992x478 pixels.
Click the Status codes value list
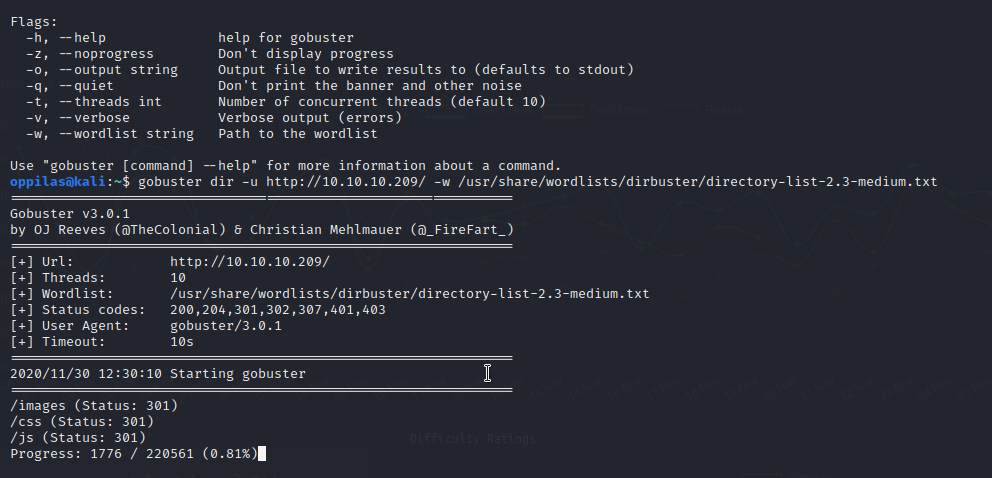pos(278,310)
